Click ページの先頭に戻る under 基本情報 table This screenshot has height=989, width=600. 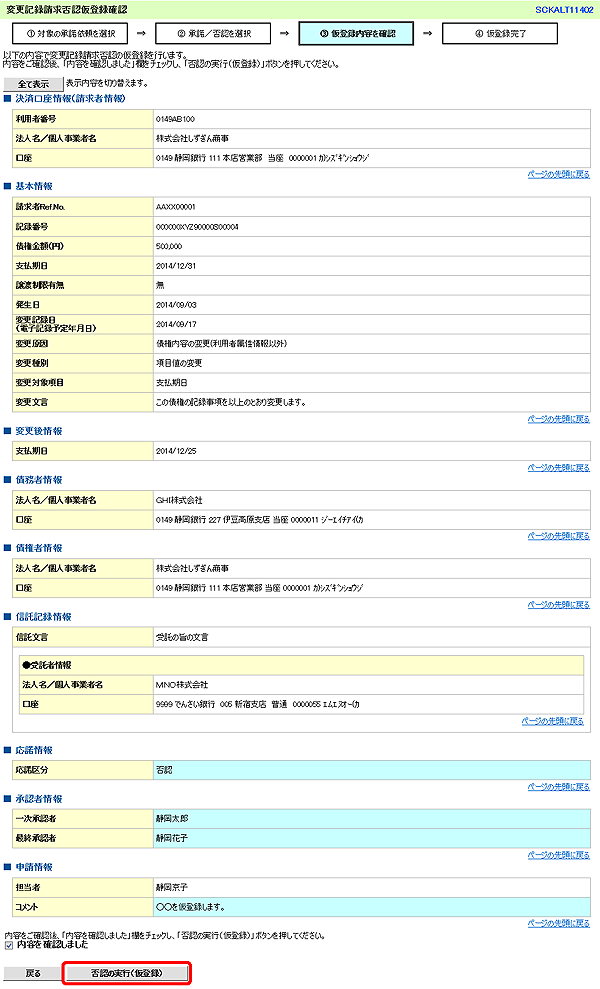pos(558,419)
